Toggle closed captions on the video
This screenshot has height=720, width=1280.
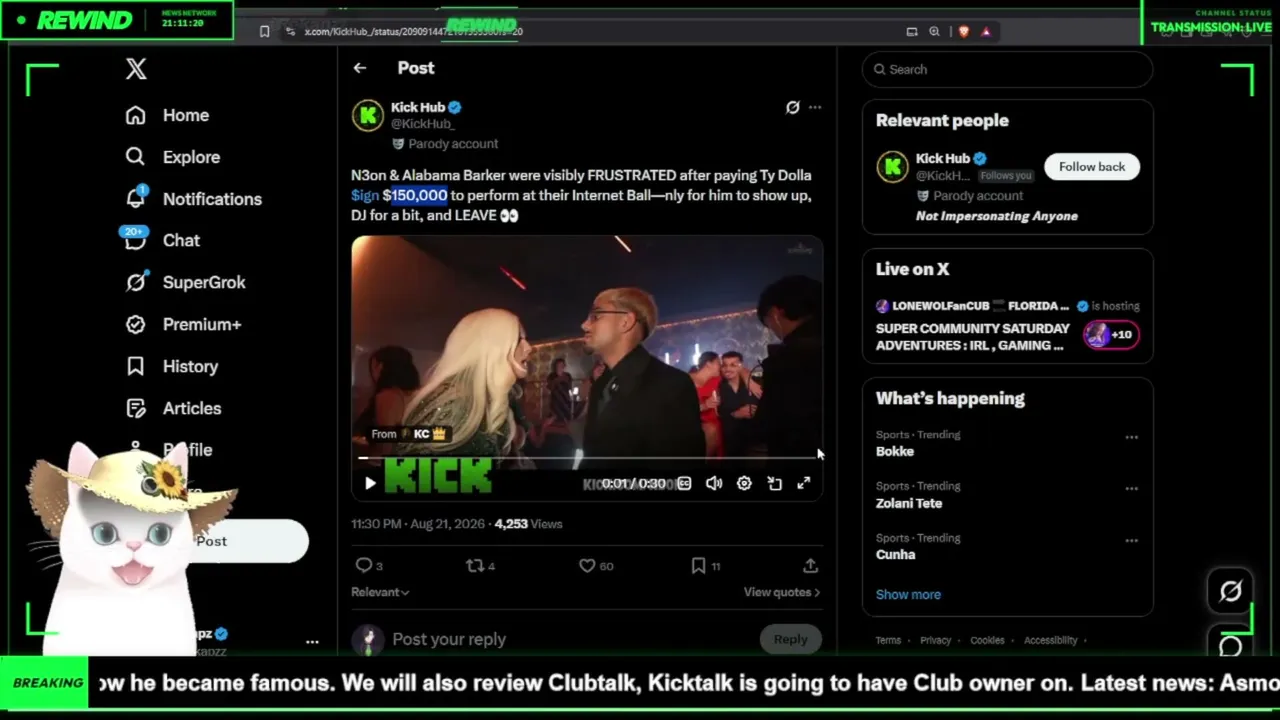pyautogui.click(x=684, y=484)
